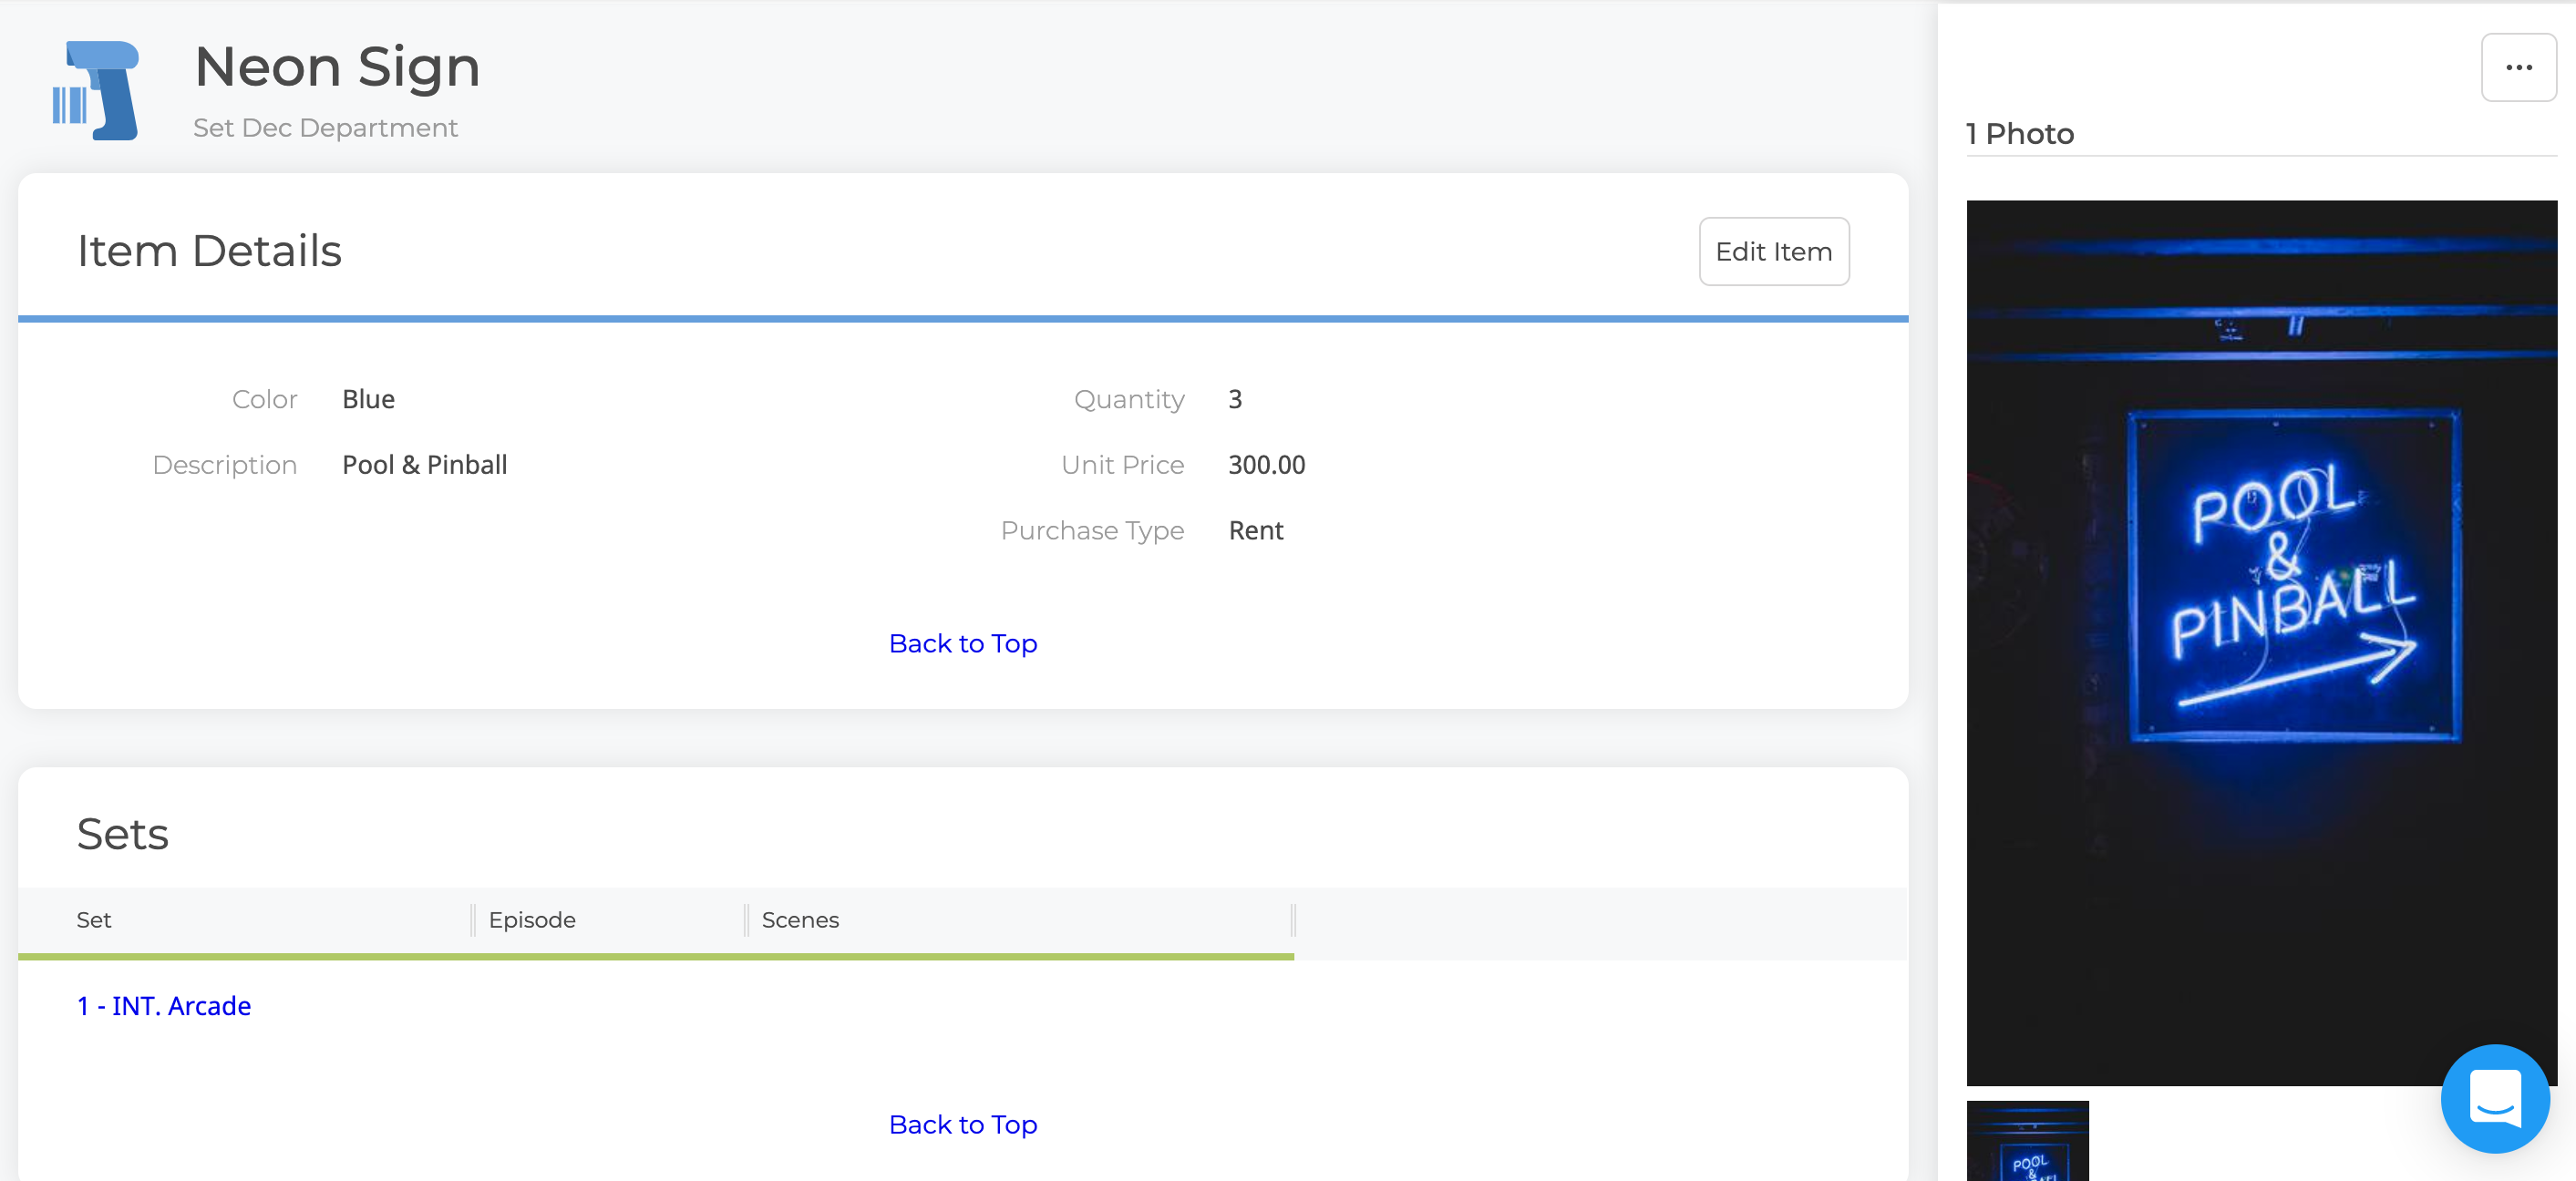Click Back to Top under Item Details
2576x1181 pixels.
962,643
